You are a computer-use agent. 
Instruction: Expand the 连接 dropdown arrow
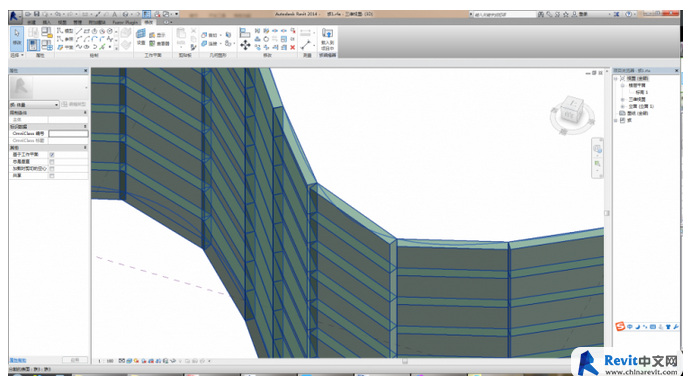(221, 43)
